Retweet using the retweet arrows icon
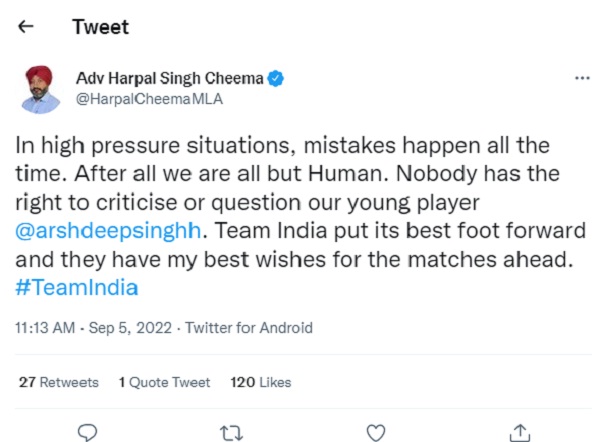Viewport: 600px width, 442px height. [x=232, y=432]
